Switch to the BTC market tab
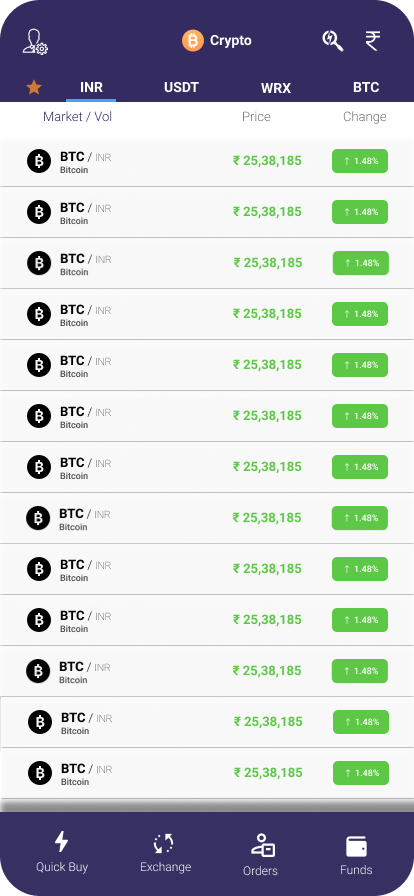Image resolution: width=414 pixels, height=896 pixels. point(366,87)
